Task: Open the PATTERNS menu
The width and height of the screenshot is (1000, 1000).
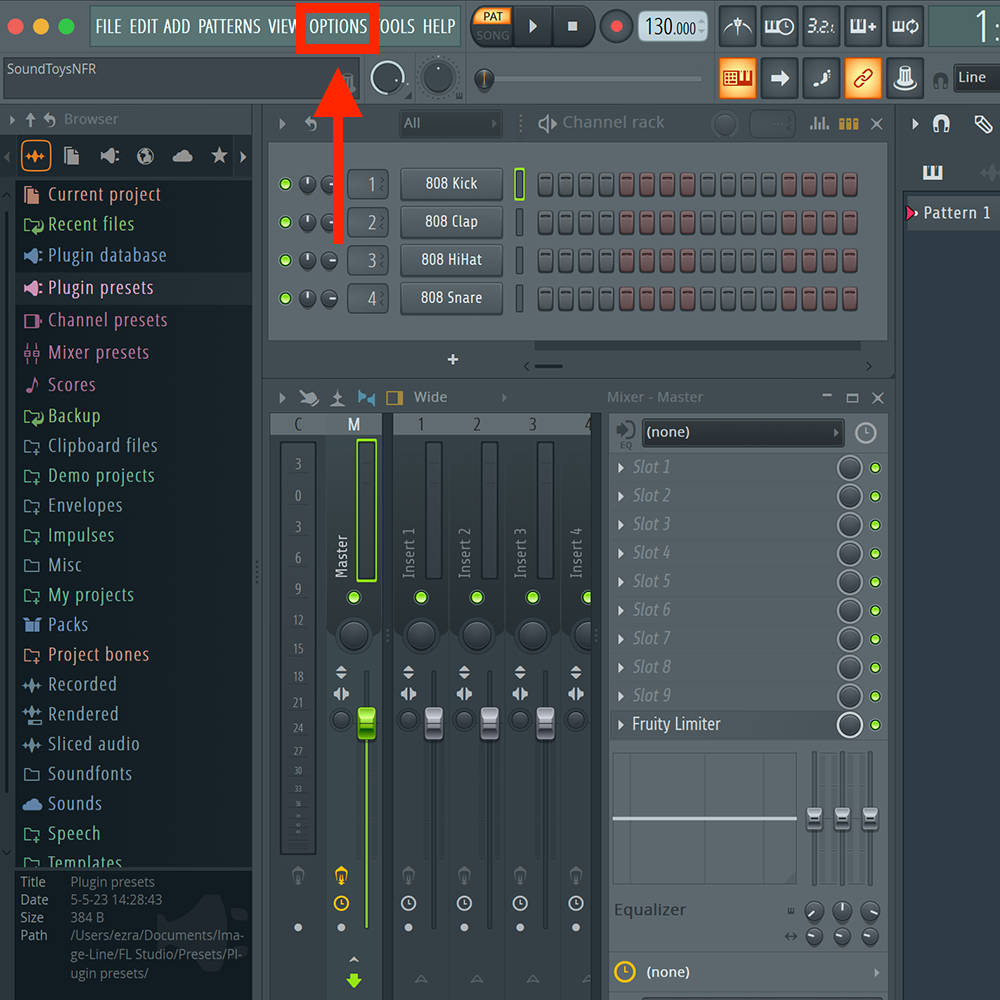Action: click(x=229, y=27)
